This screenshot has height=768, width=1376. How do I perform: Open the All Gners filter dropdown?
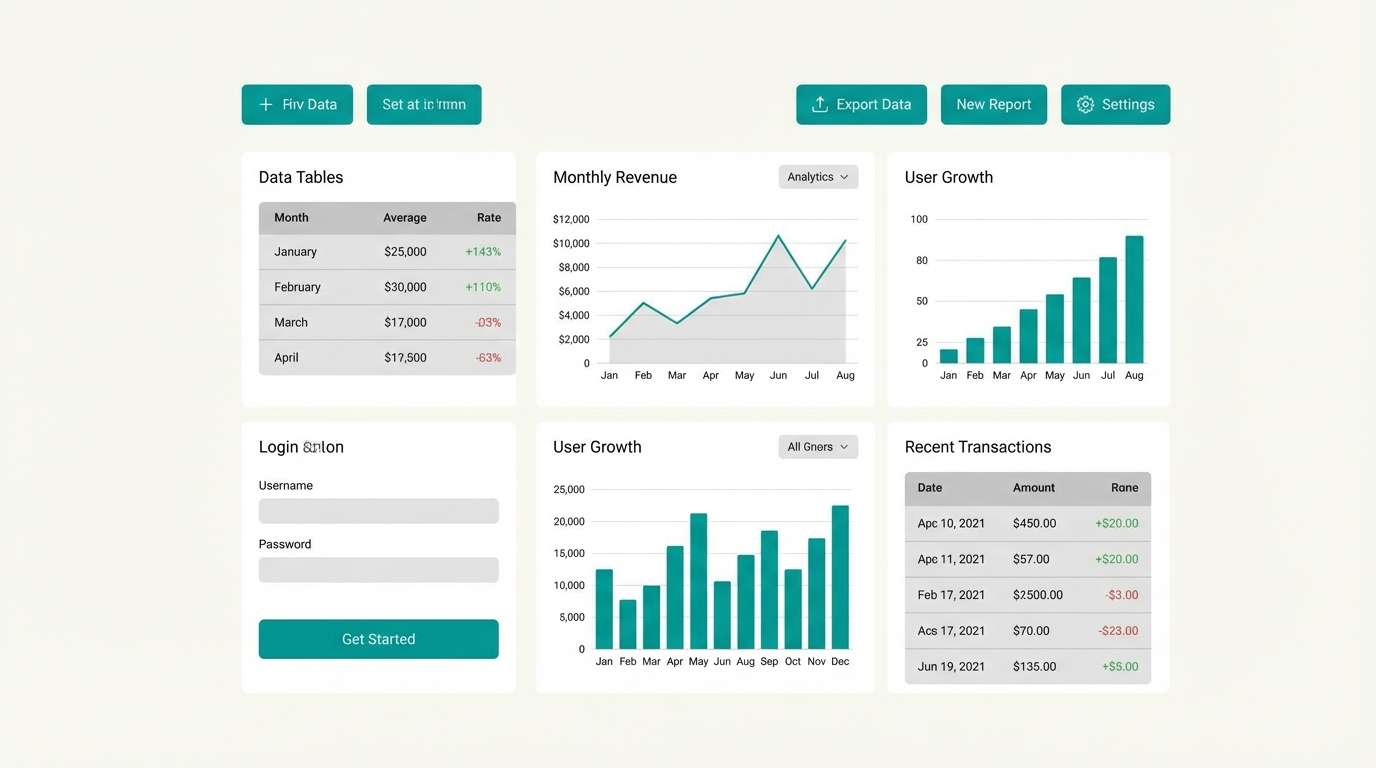point(818,447)
